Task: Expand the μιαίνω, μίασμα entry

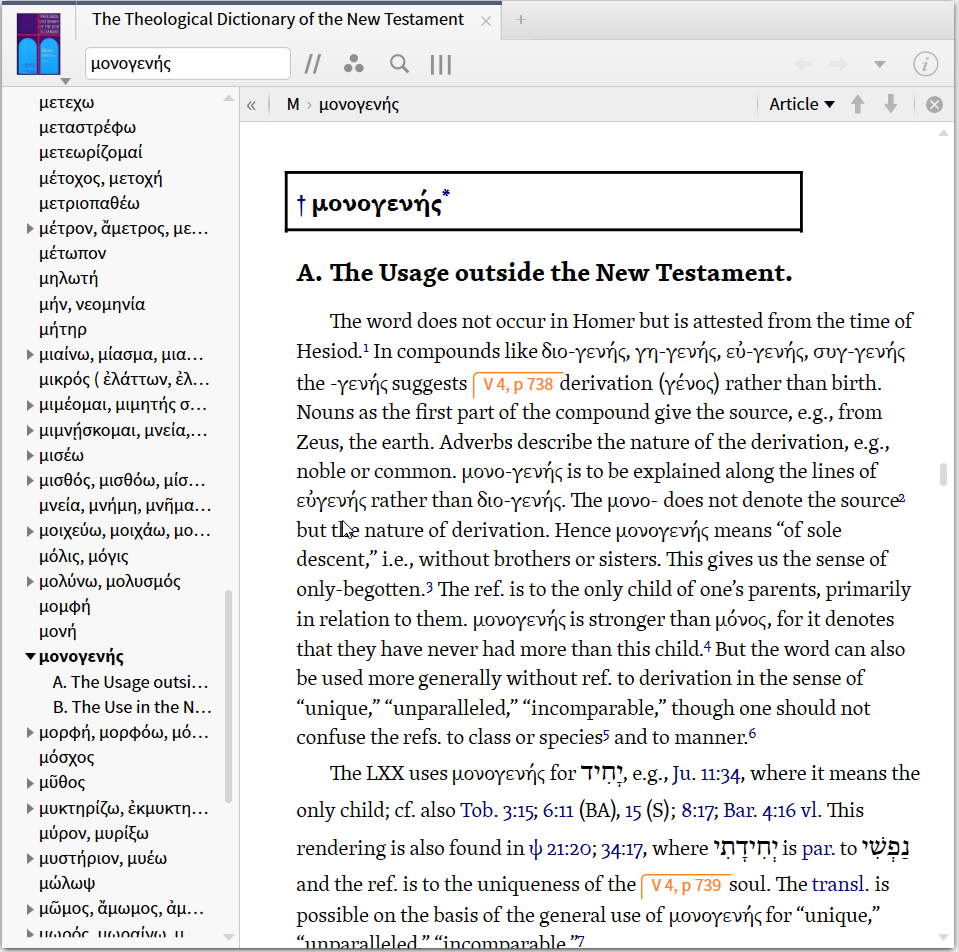Action: click(x=29, y=355)
